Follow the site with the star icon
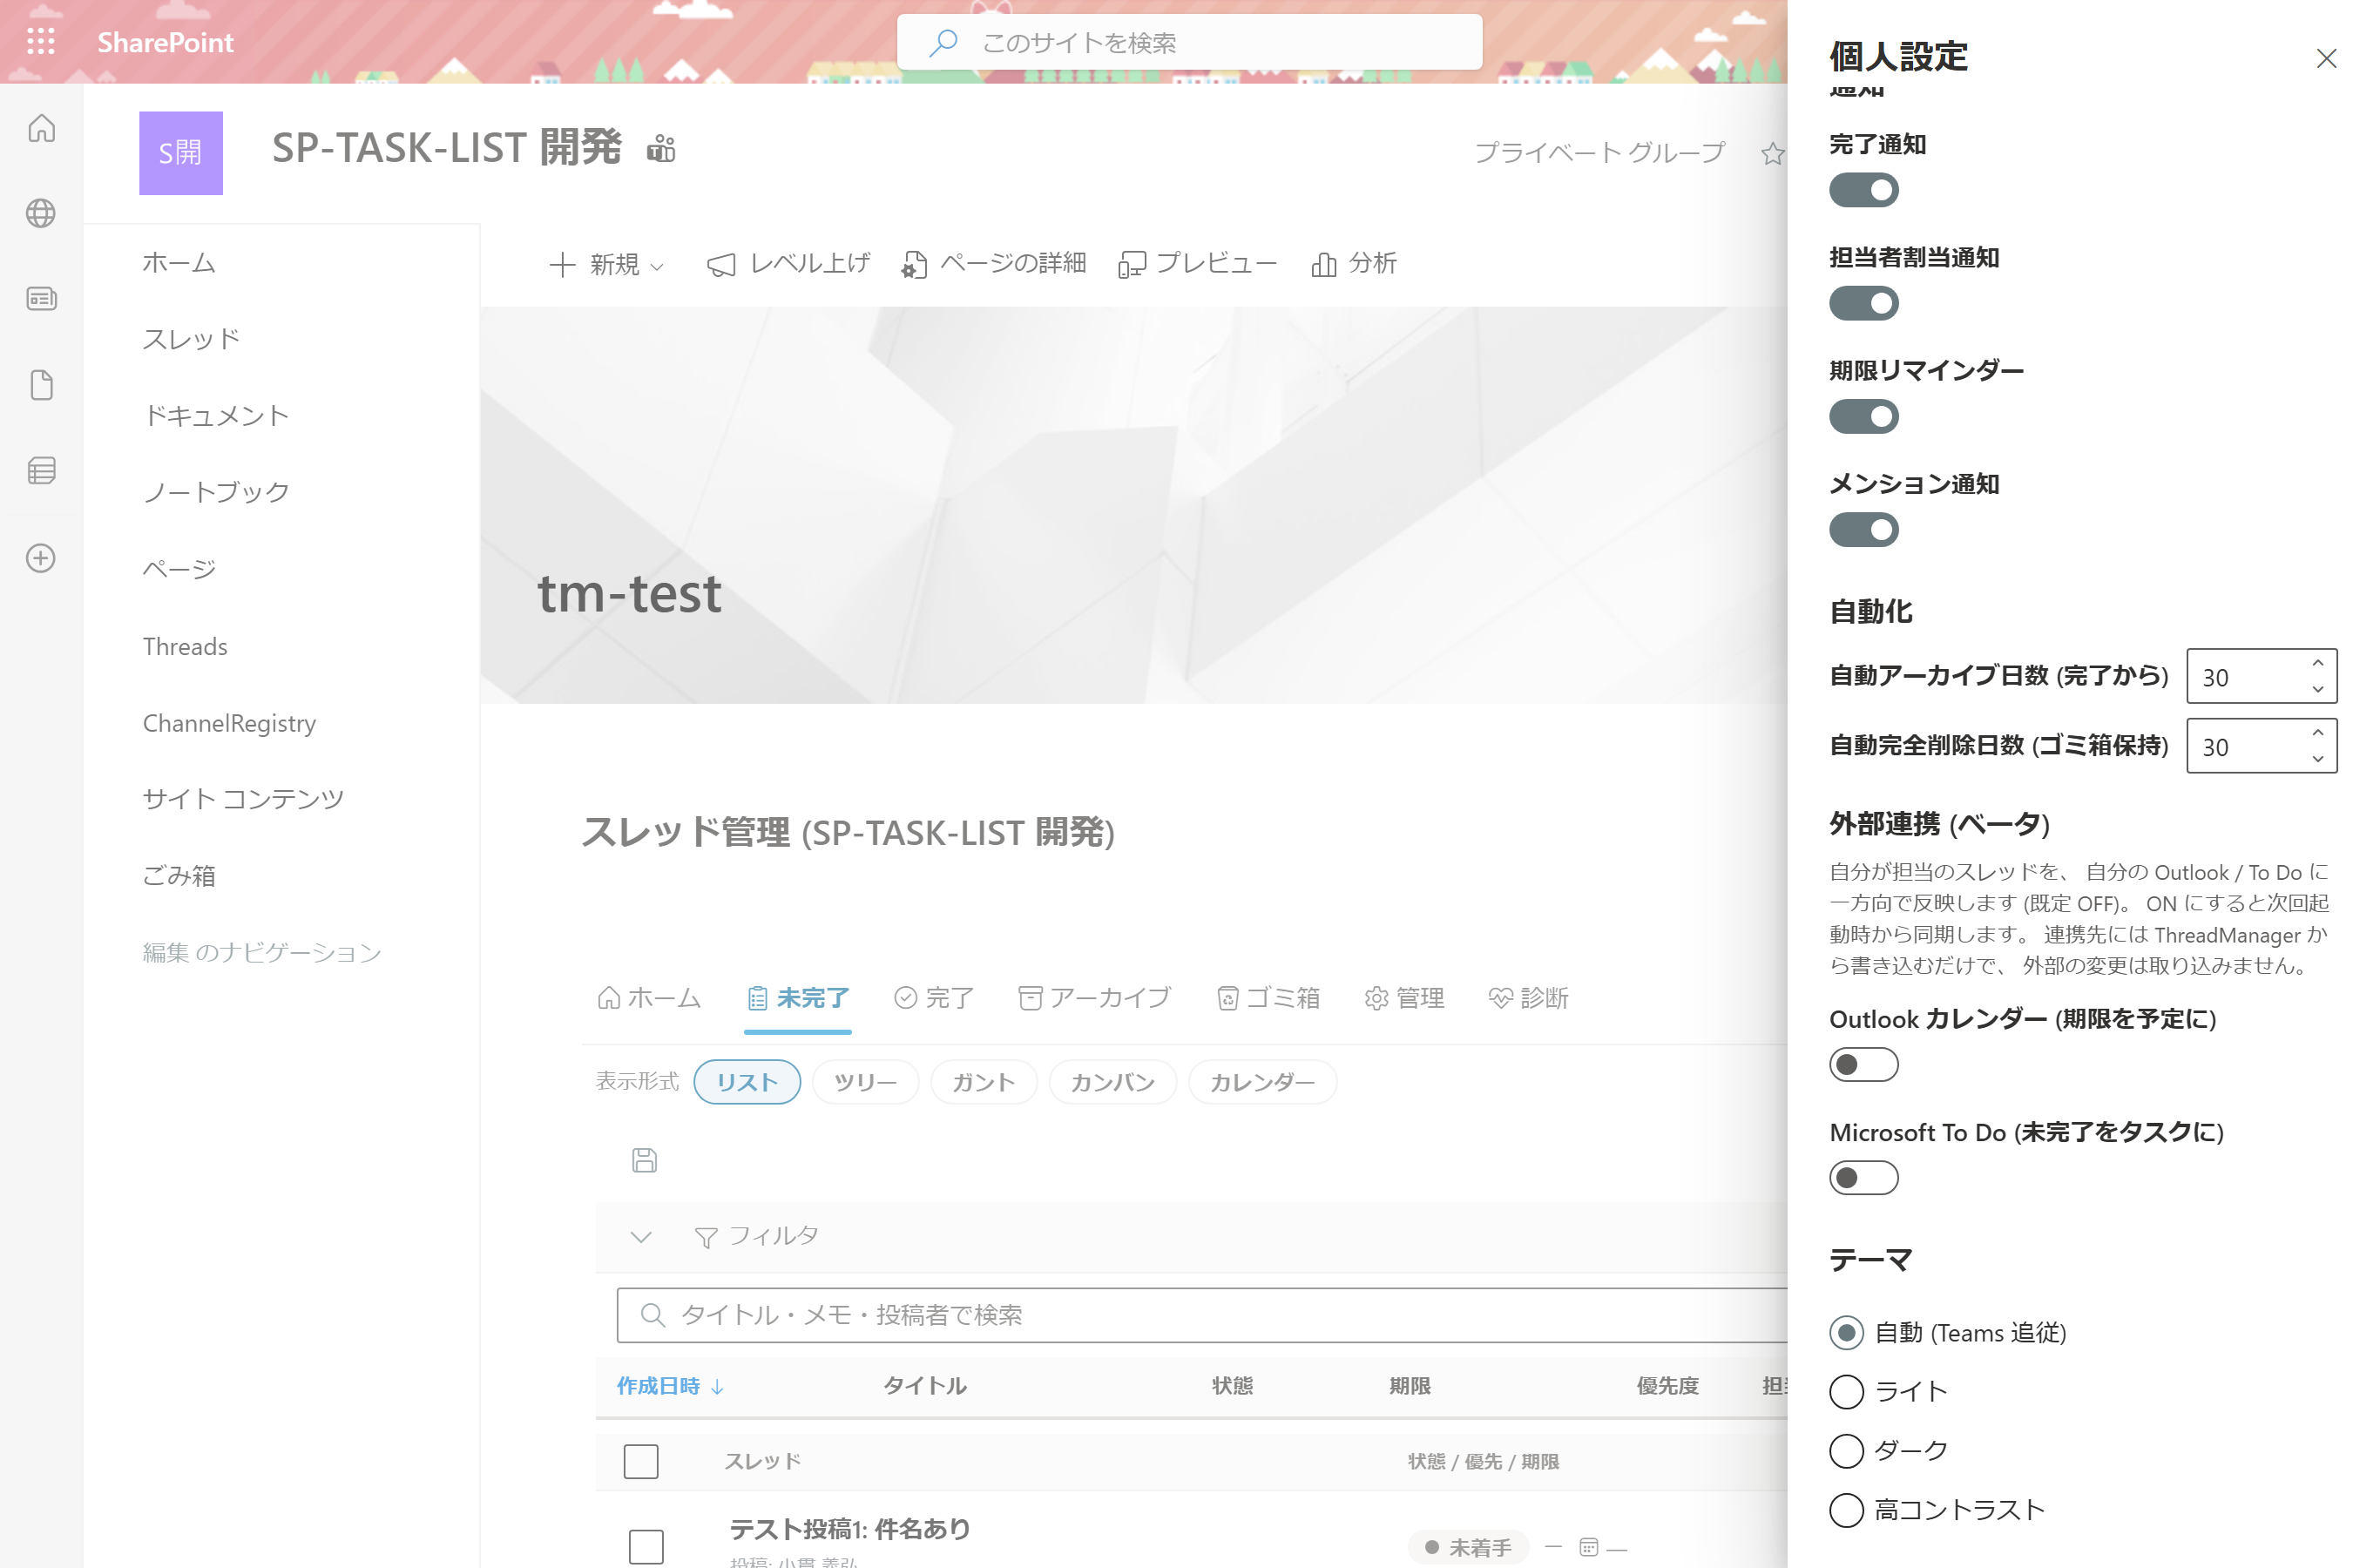 point(1772,153)
